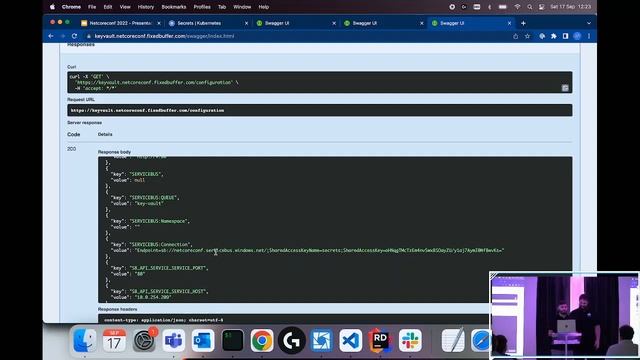The height and width of the screenshot is (360, 640).
Task: Open Microsoft Teams from the Dock
Action: coord(173,340)
